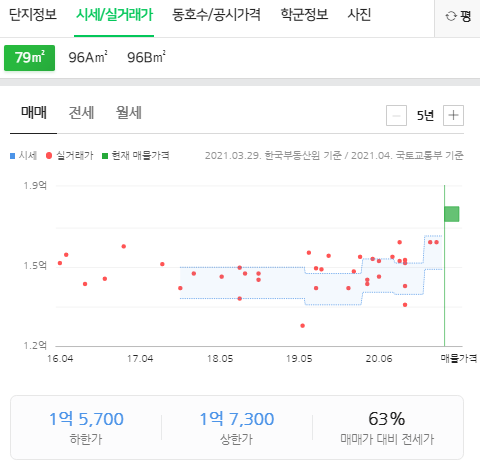Image resolution: width=480 pixels, height=465 pixels.
Task: Click the 19.05 x-axis label
Action: click(x=299, y=359)
